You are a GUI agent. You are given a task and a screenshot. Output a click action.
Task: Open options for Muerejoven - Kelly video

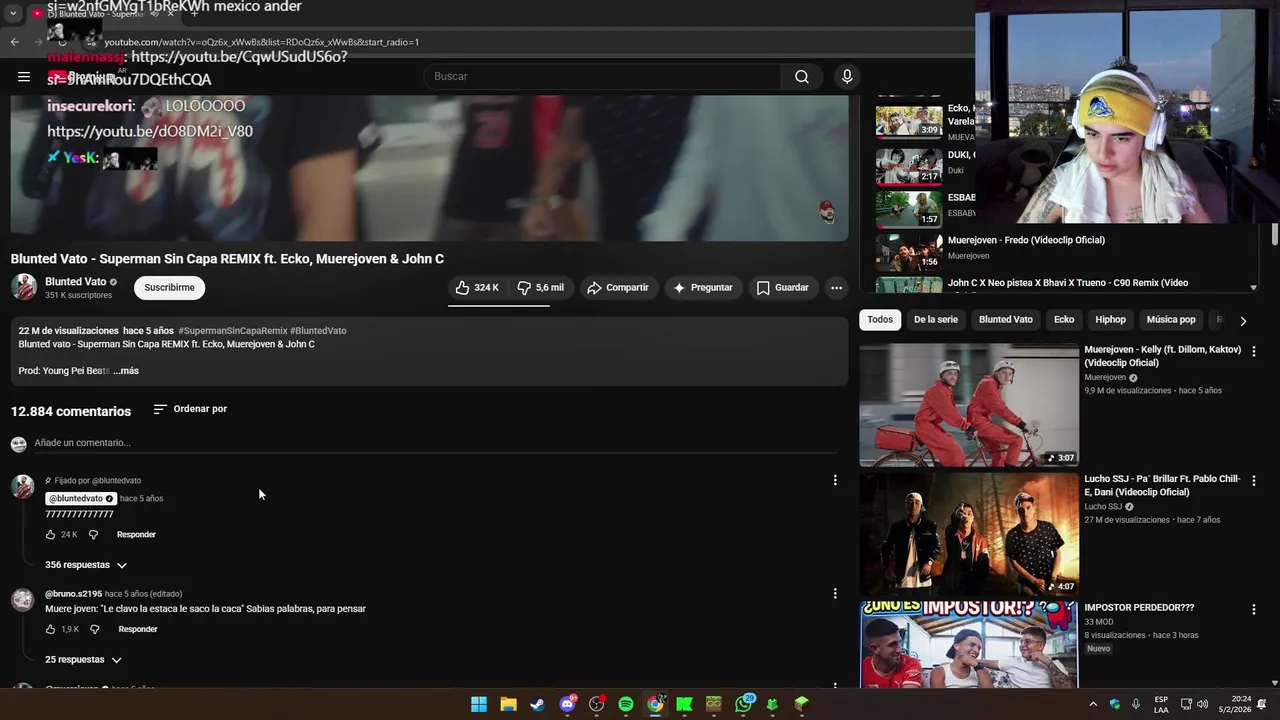(1253, 352)
